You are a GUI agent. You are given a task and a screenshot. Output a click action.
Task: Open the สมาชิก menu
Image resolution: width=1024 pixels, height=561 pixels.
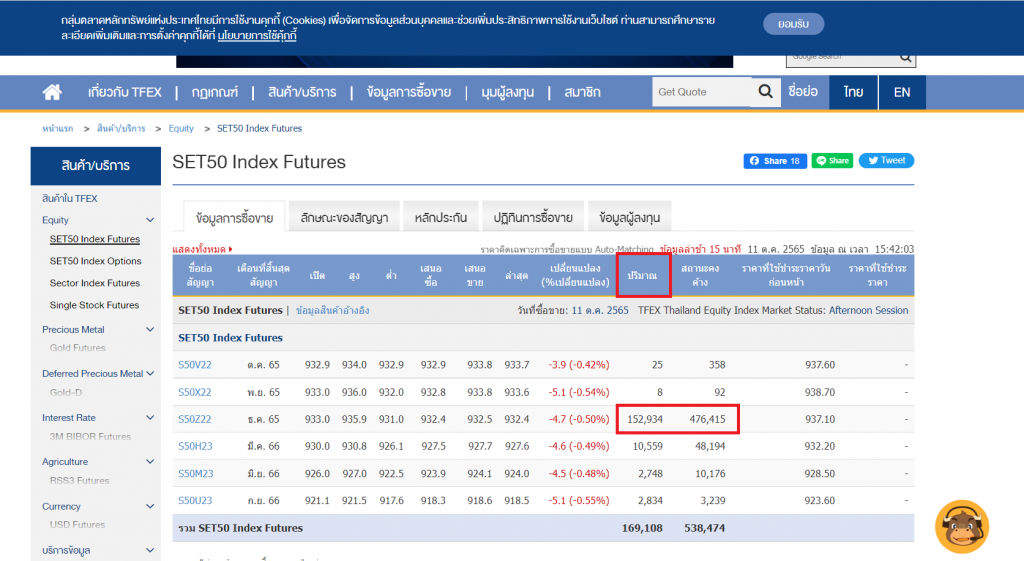coord(582,92)
